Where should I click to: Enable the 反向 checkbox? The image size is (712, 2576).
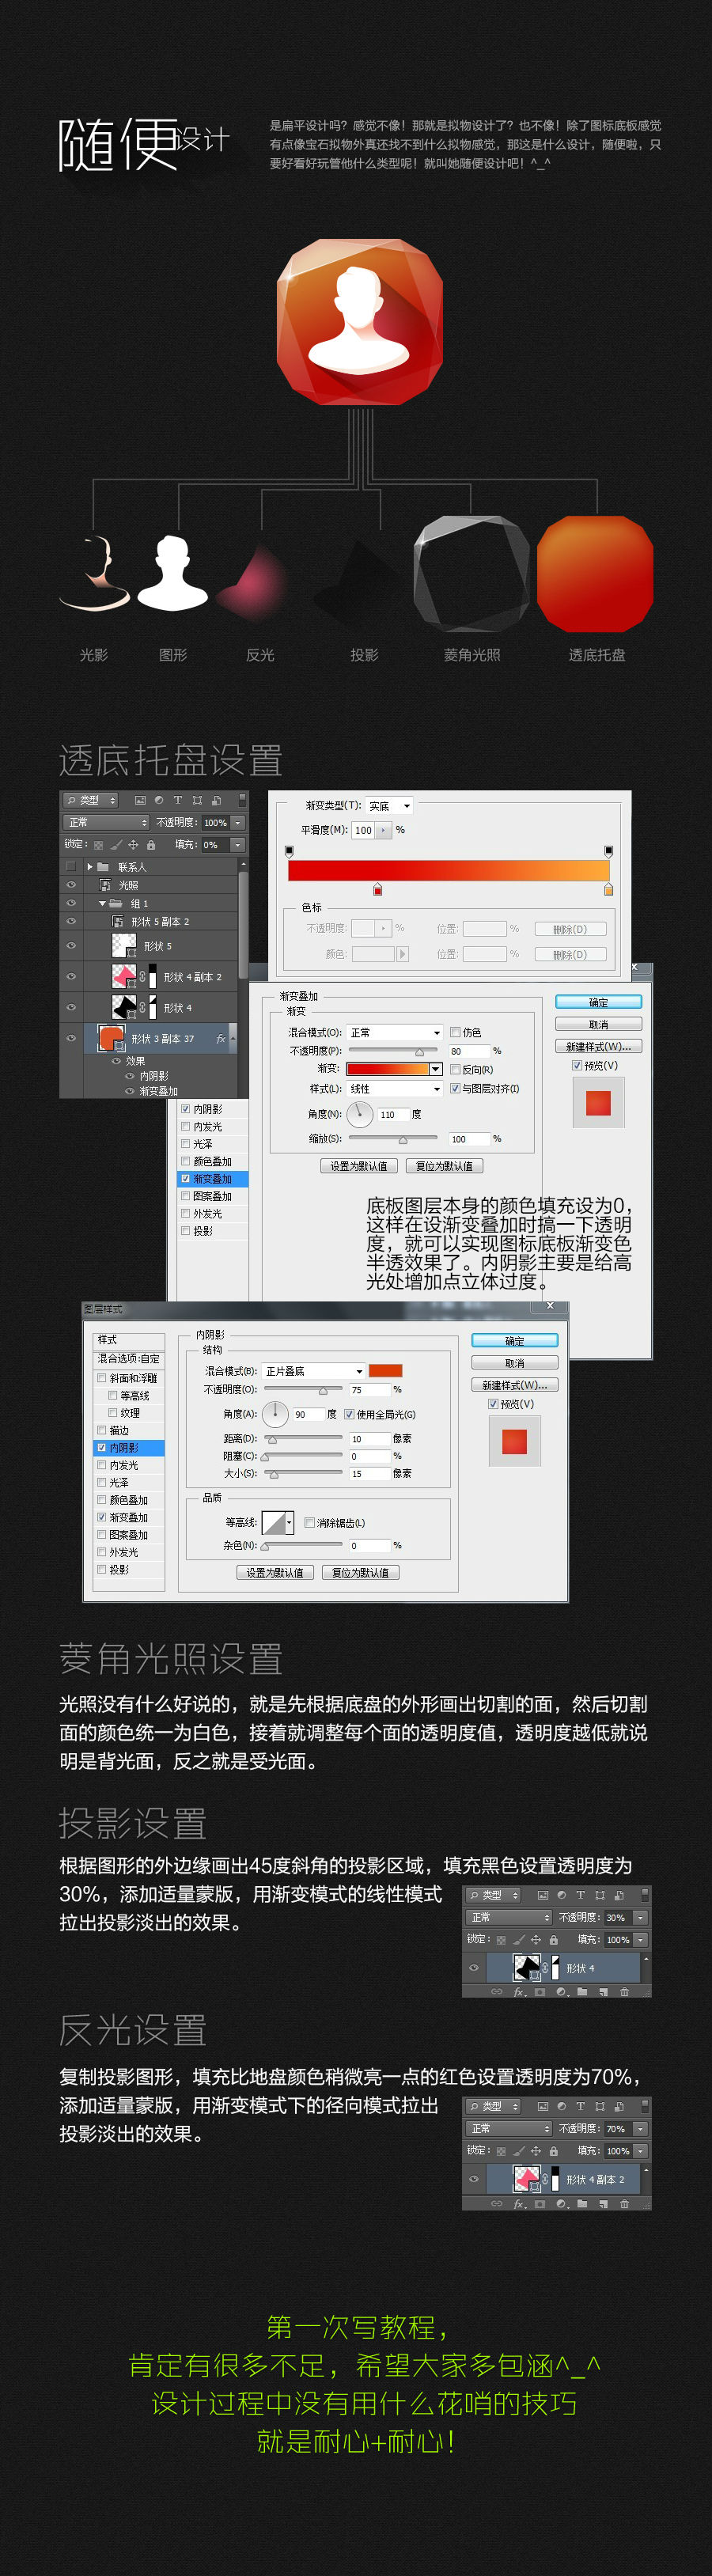pyautogui.click(x=455, y=1069)
